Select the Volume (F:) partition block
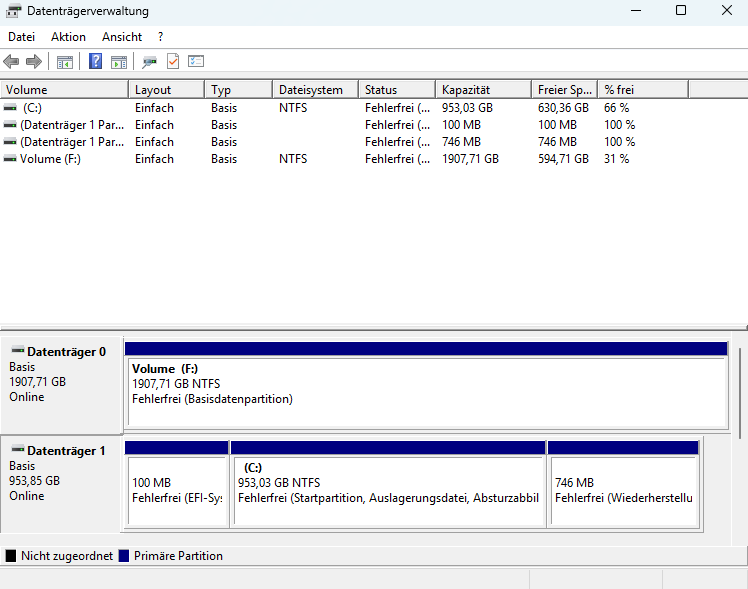The image size is (748, 589). [x=426, y=384]
